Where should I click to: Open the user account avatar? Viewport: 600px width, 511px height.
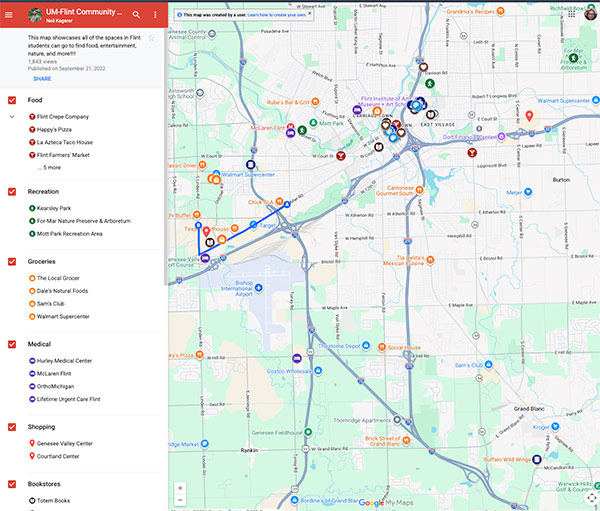coord(591,14)
